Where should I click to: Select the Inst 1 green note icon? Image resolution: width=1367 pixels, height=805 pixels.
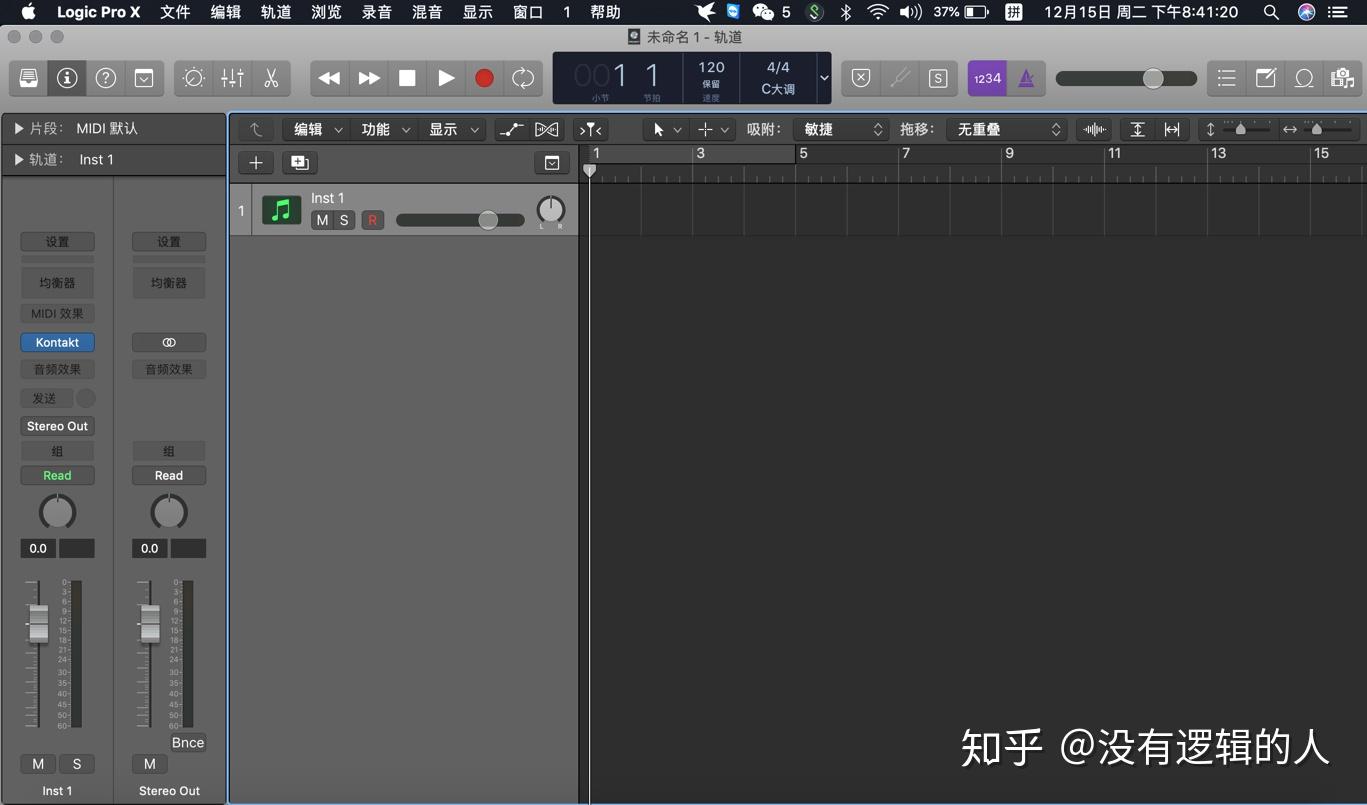tap(281, 209)
